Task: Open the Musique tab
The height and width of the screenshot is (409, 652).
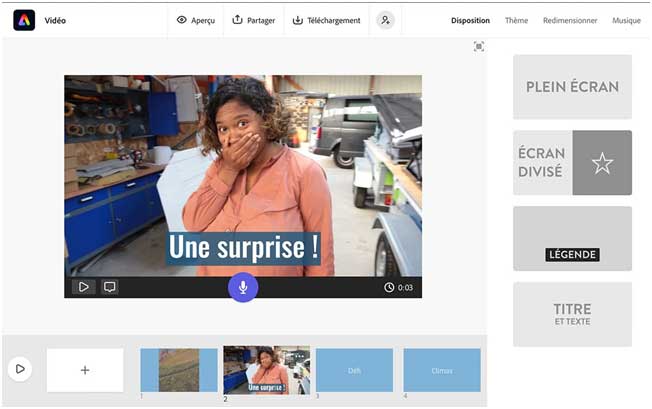Action: [x=626, y=20]
